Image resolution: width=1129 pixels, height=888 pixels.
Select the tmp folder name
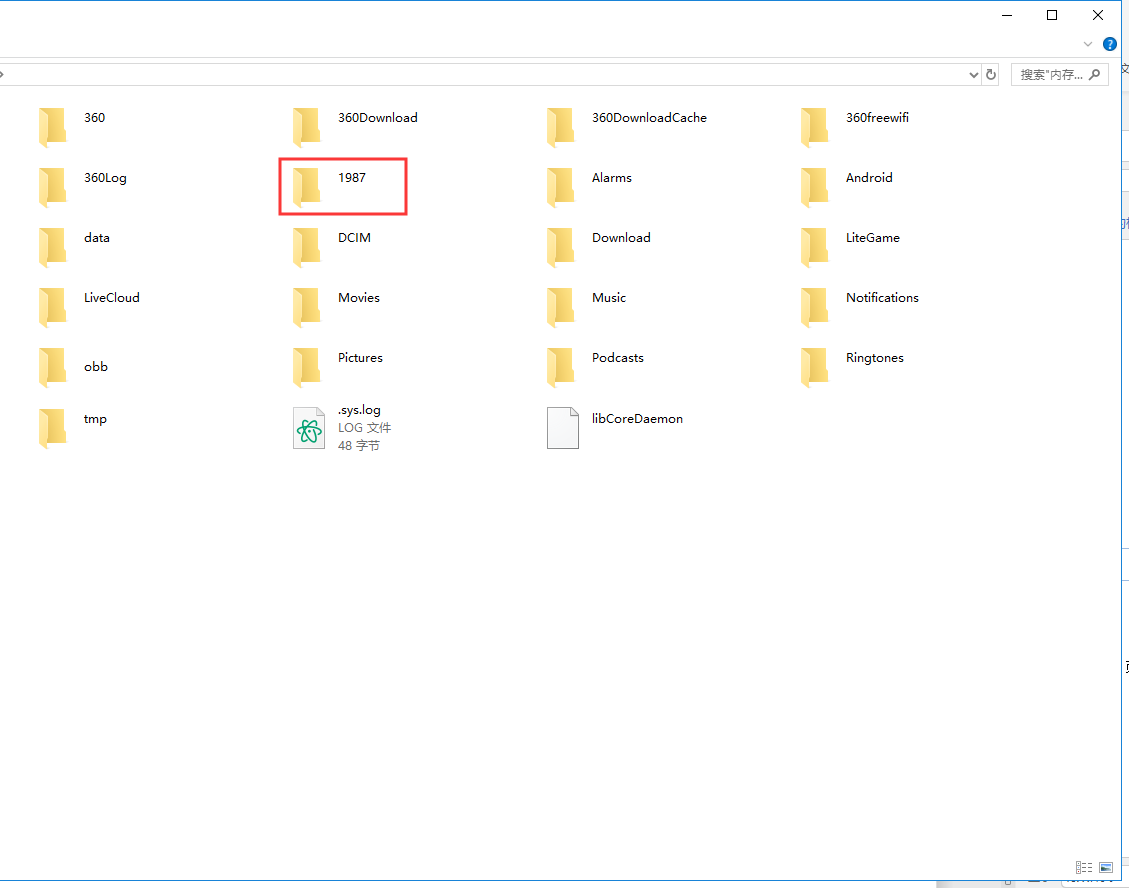tap(95, 419)
